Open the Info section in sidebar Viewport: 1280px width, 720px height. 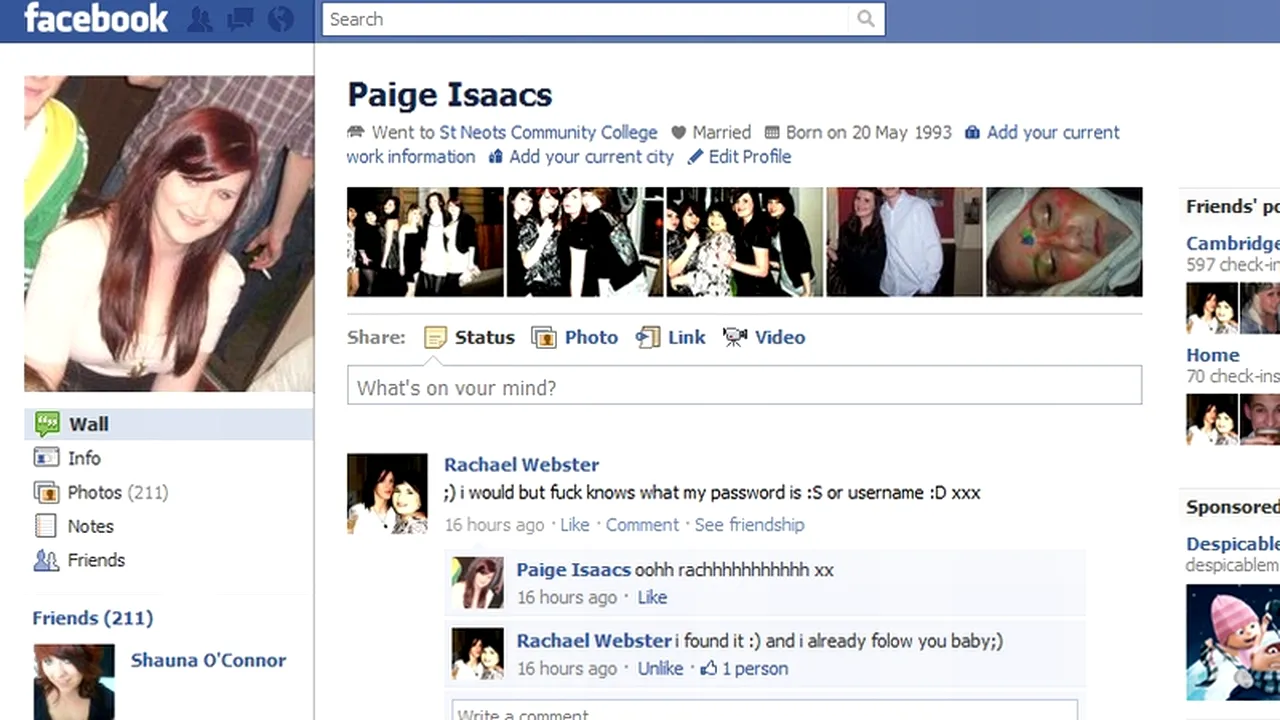tap(84, 458)
